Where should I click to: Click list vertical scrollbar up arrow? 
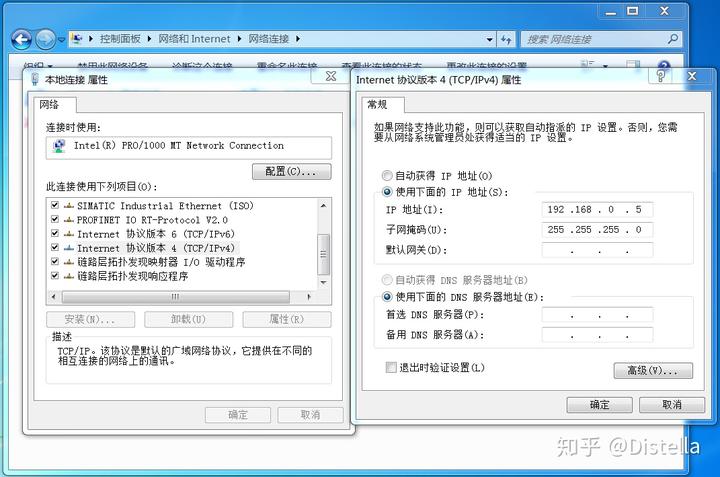click(323, 206)
